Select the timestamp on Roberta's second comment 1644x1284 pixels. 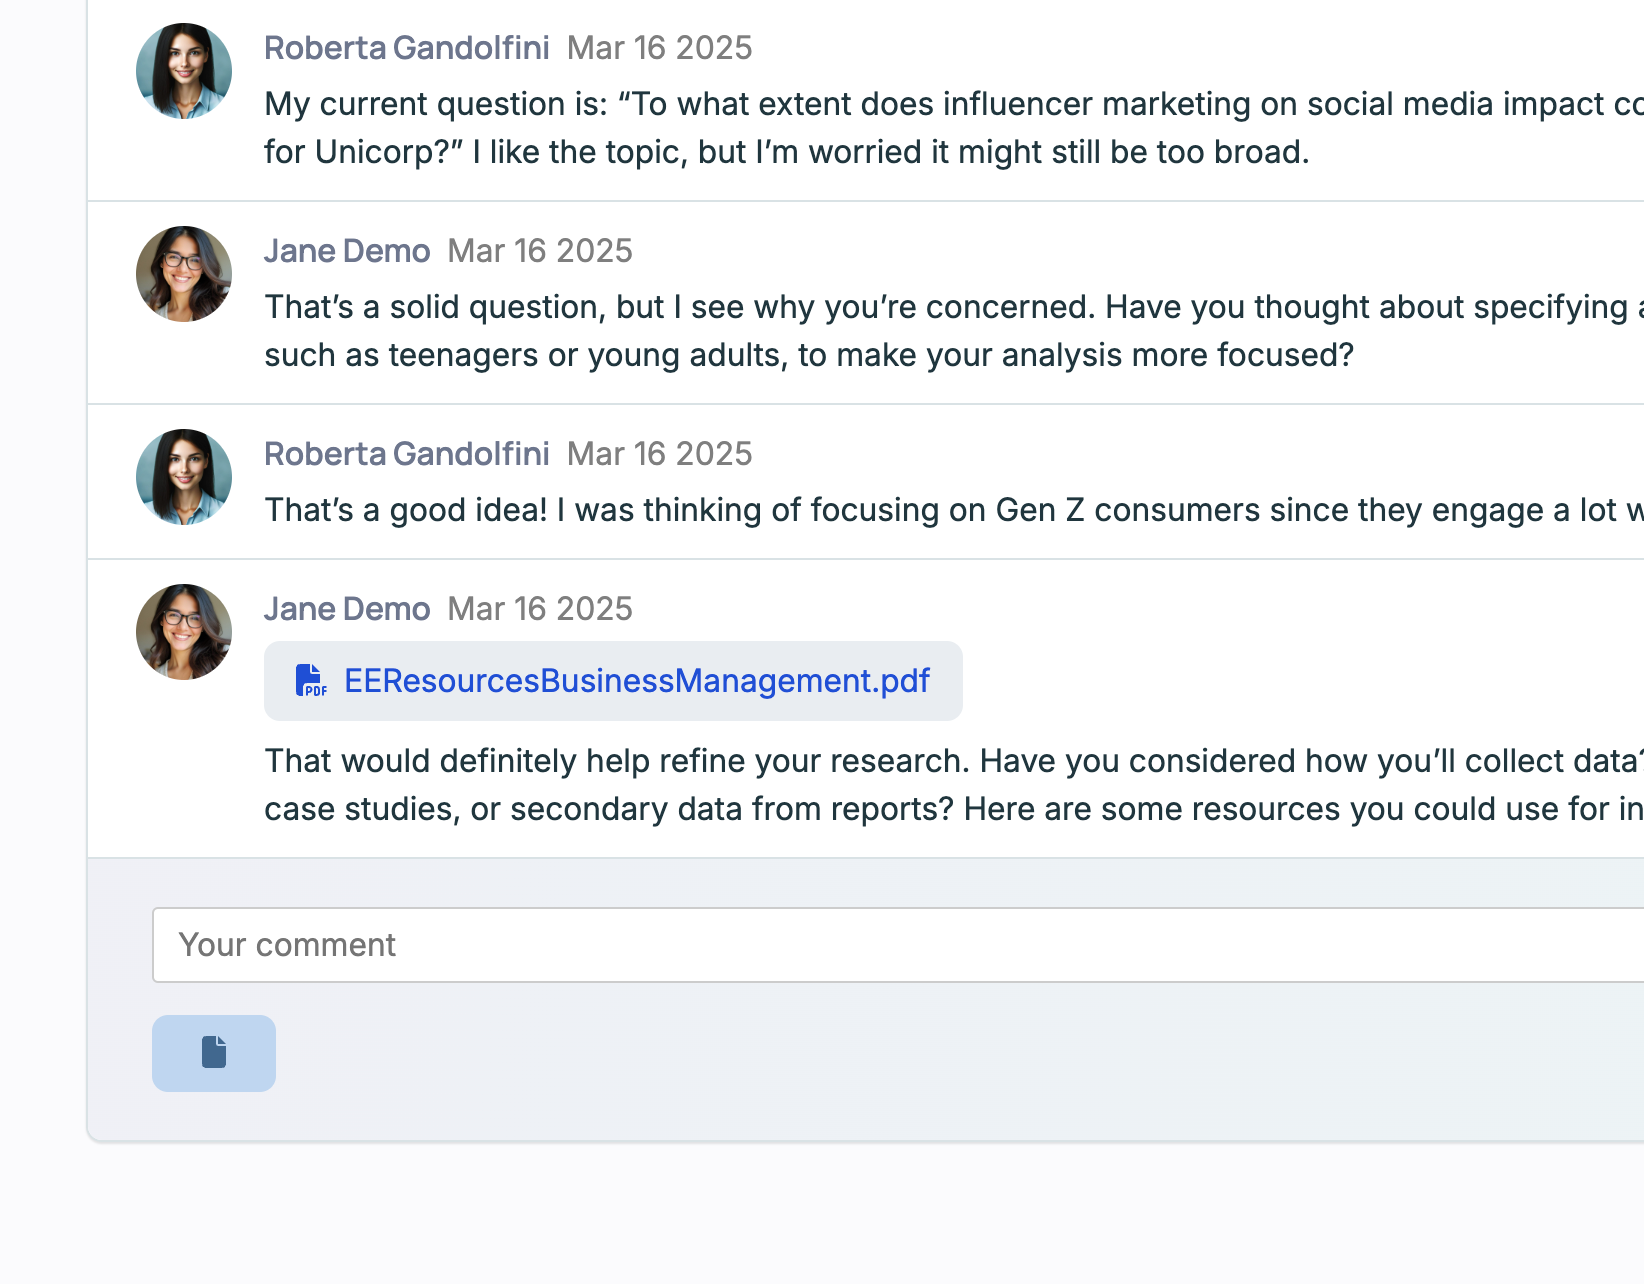point(659,453)
